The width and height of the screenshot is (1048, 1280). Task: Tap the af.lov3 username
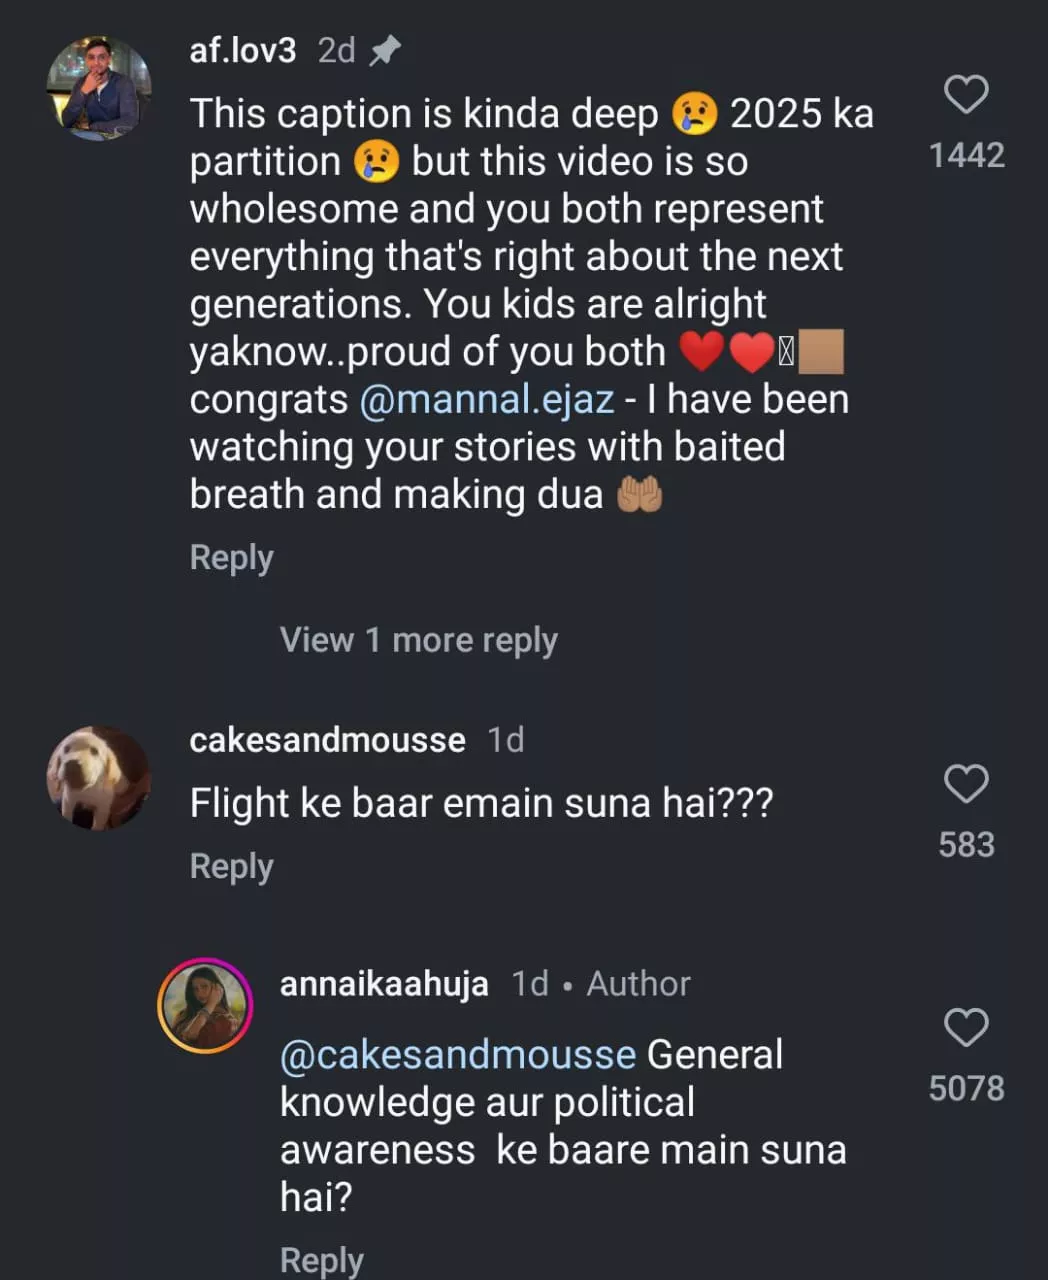(x=243, y=50)
